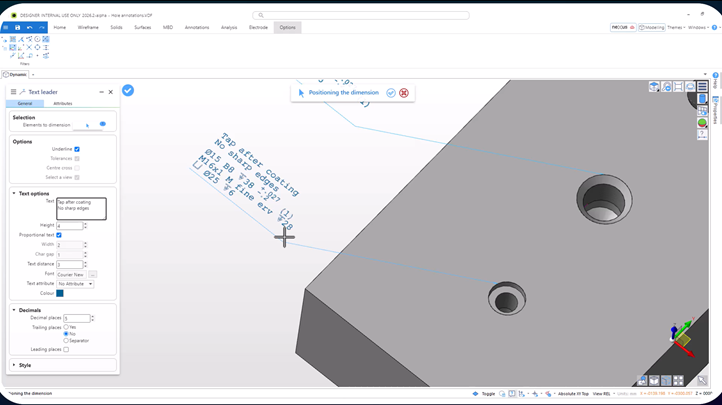Minimize the Text leader panel
Image resolution: width=722 pixels, height=405 pixels.
[x=101, y=92]
